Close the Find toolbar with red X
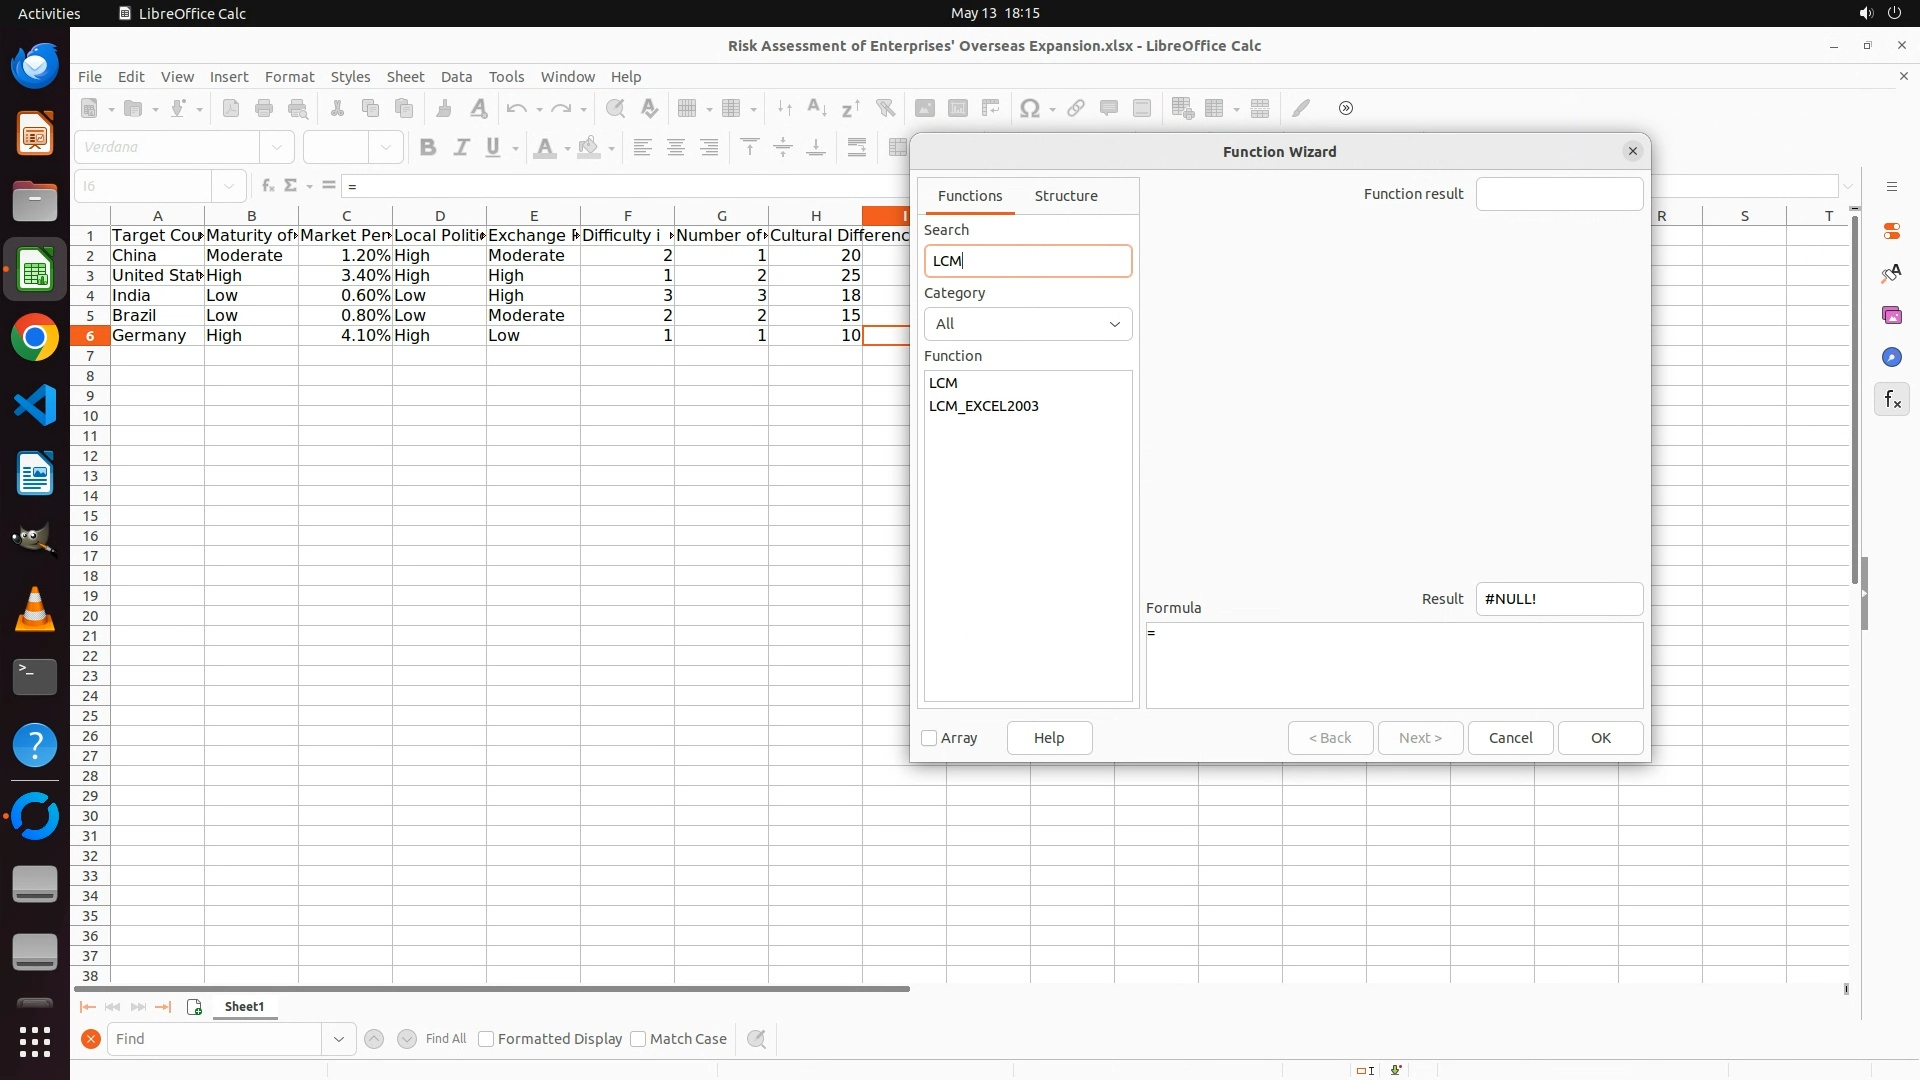The width and height of the screenshot is (1920, 1080). (91, 1039)
